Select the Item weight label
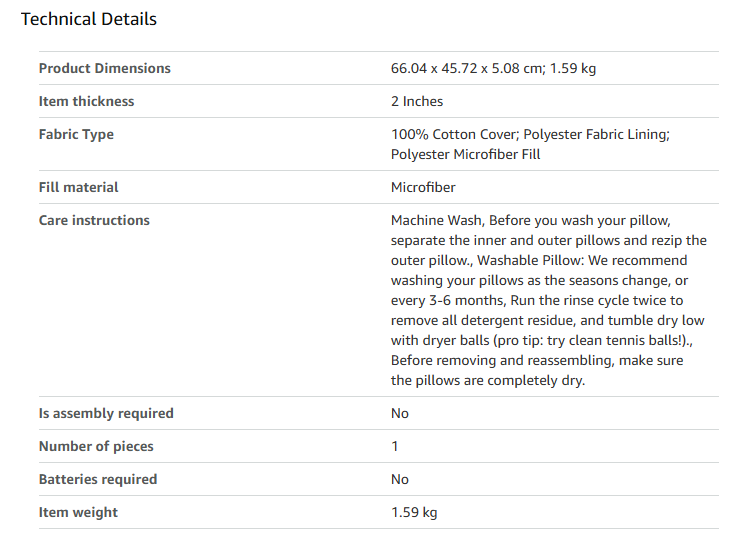 [x=78, y=512]
